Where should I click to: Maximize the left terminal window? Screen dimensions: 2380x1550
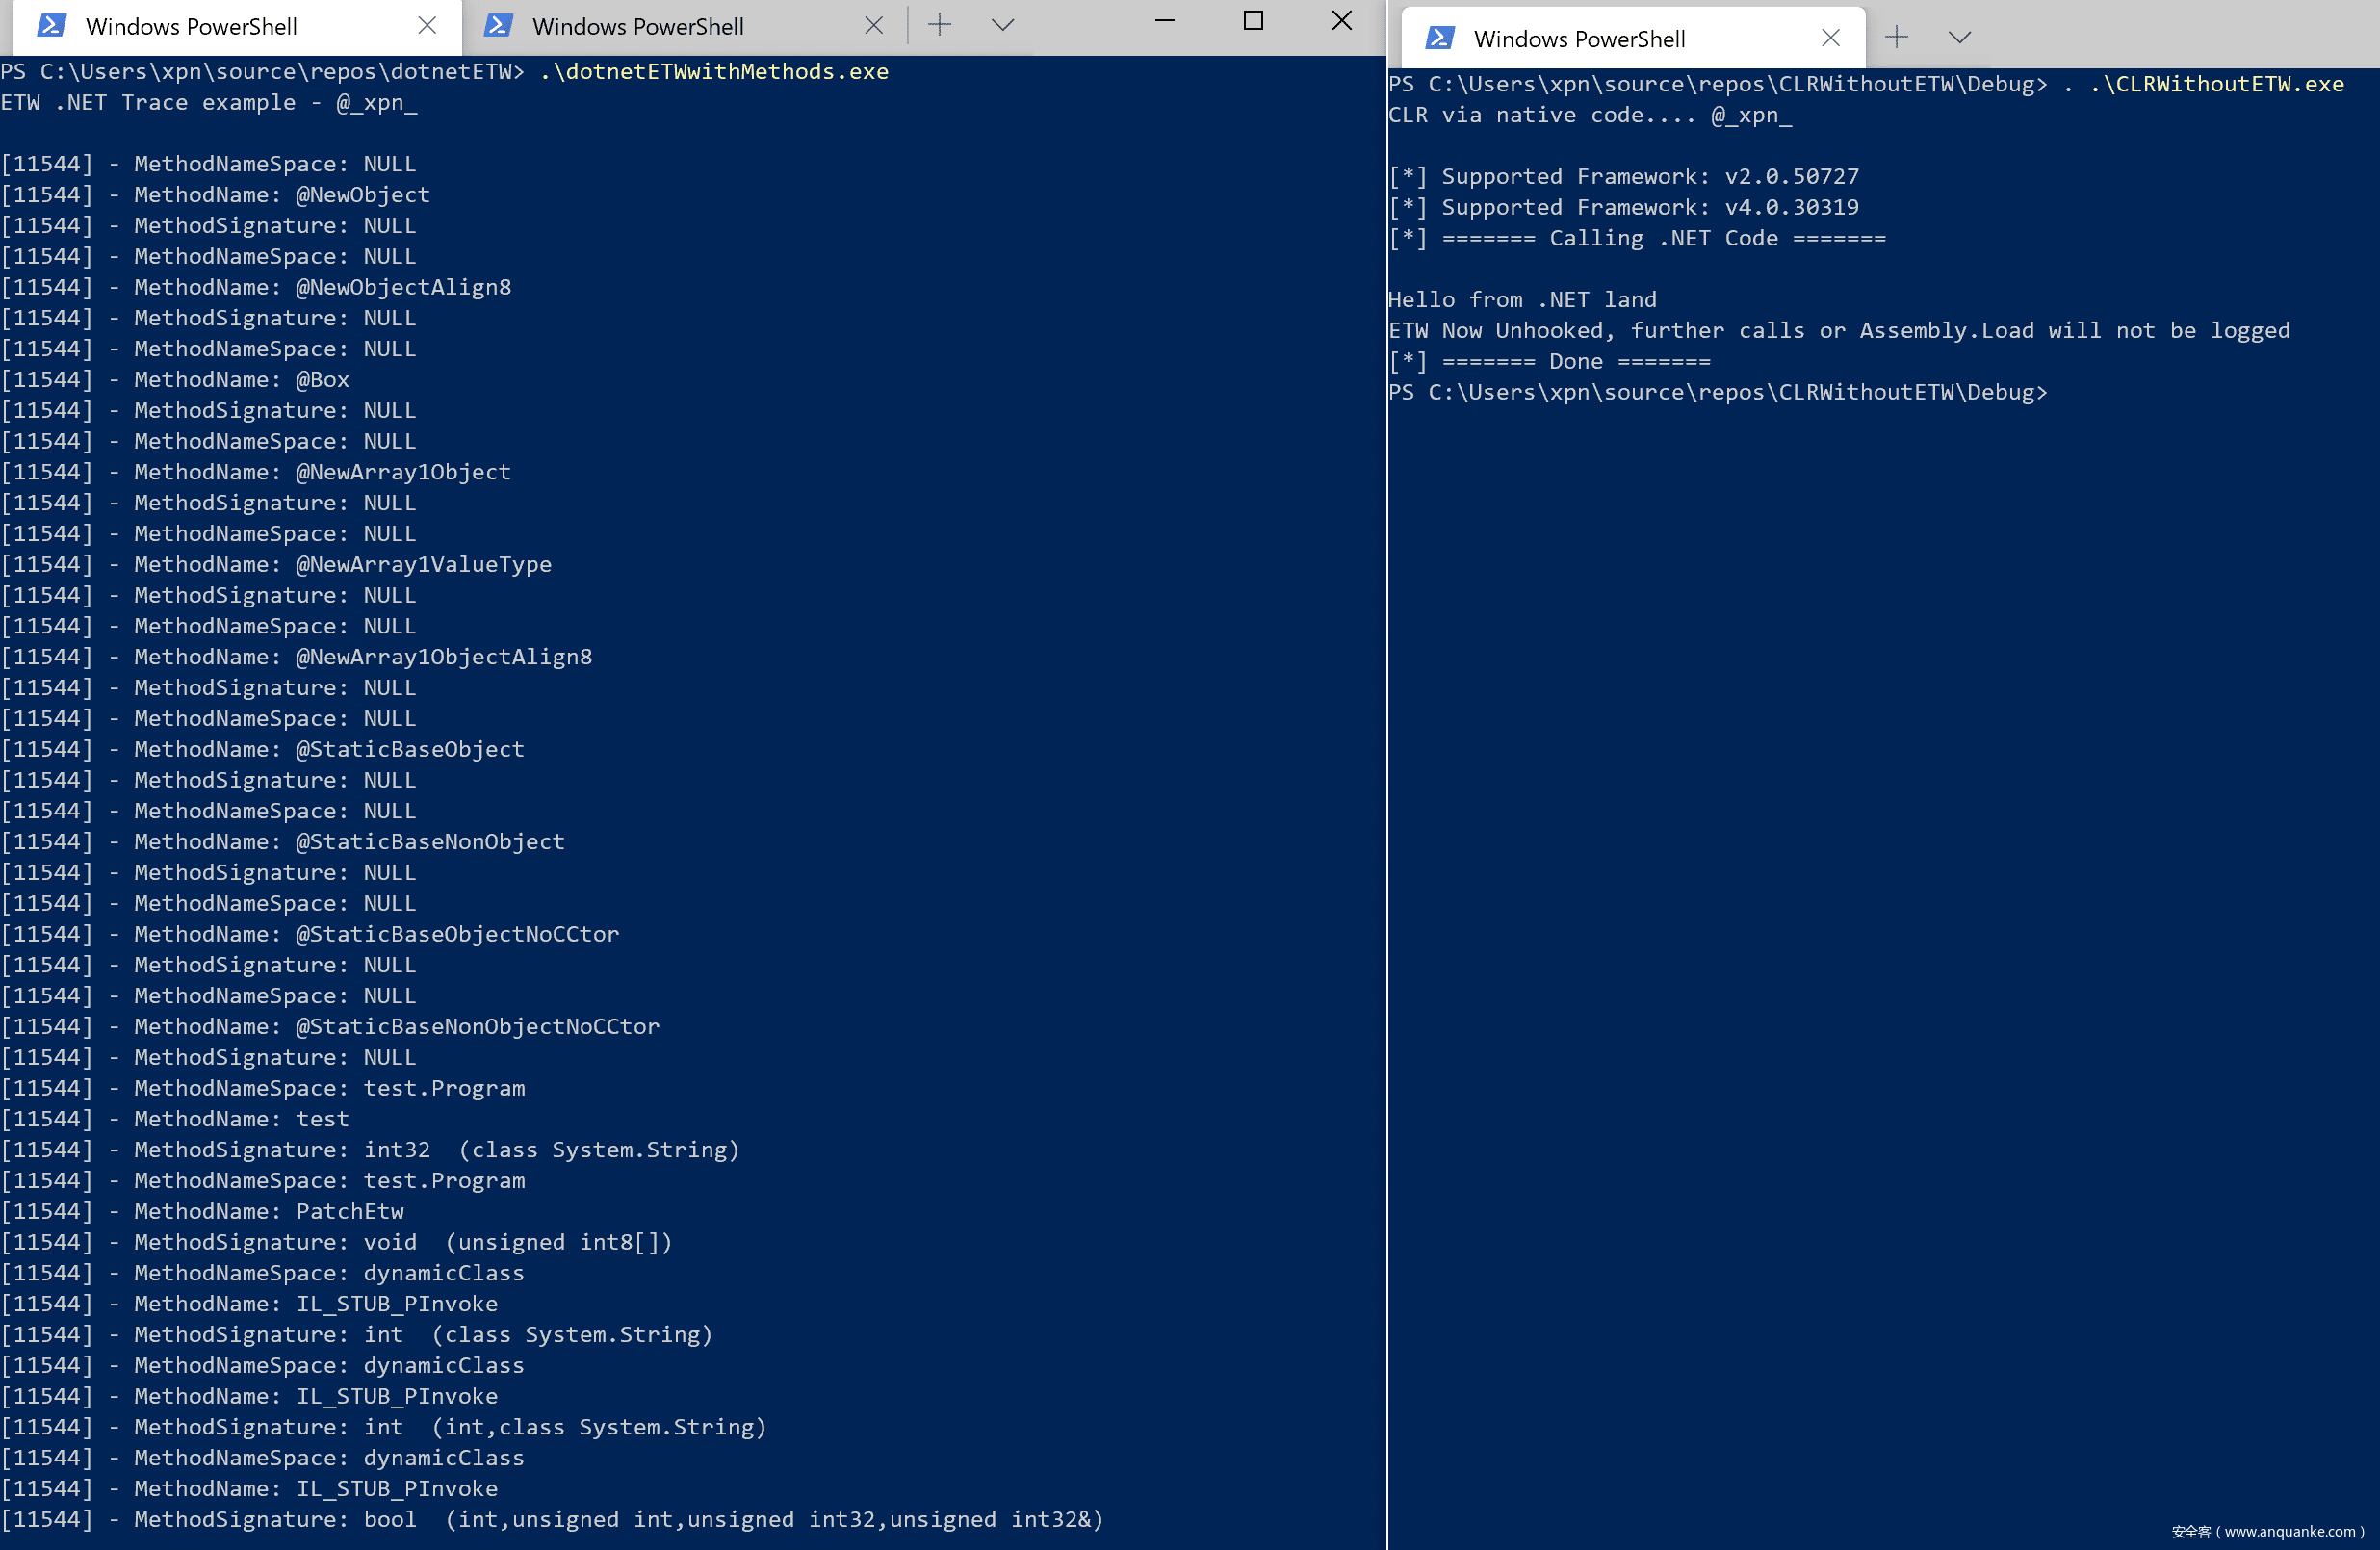tap(1253, 21)
